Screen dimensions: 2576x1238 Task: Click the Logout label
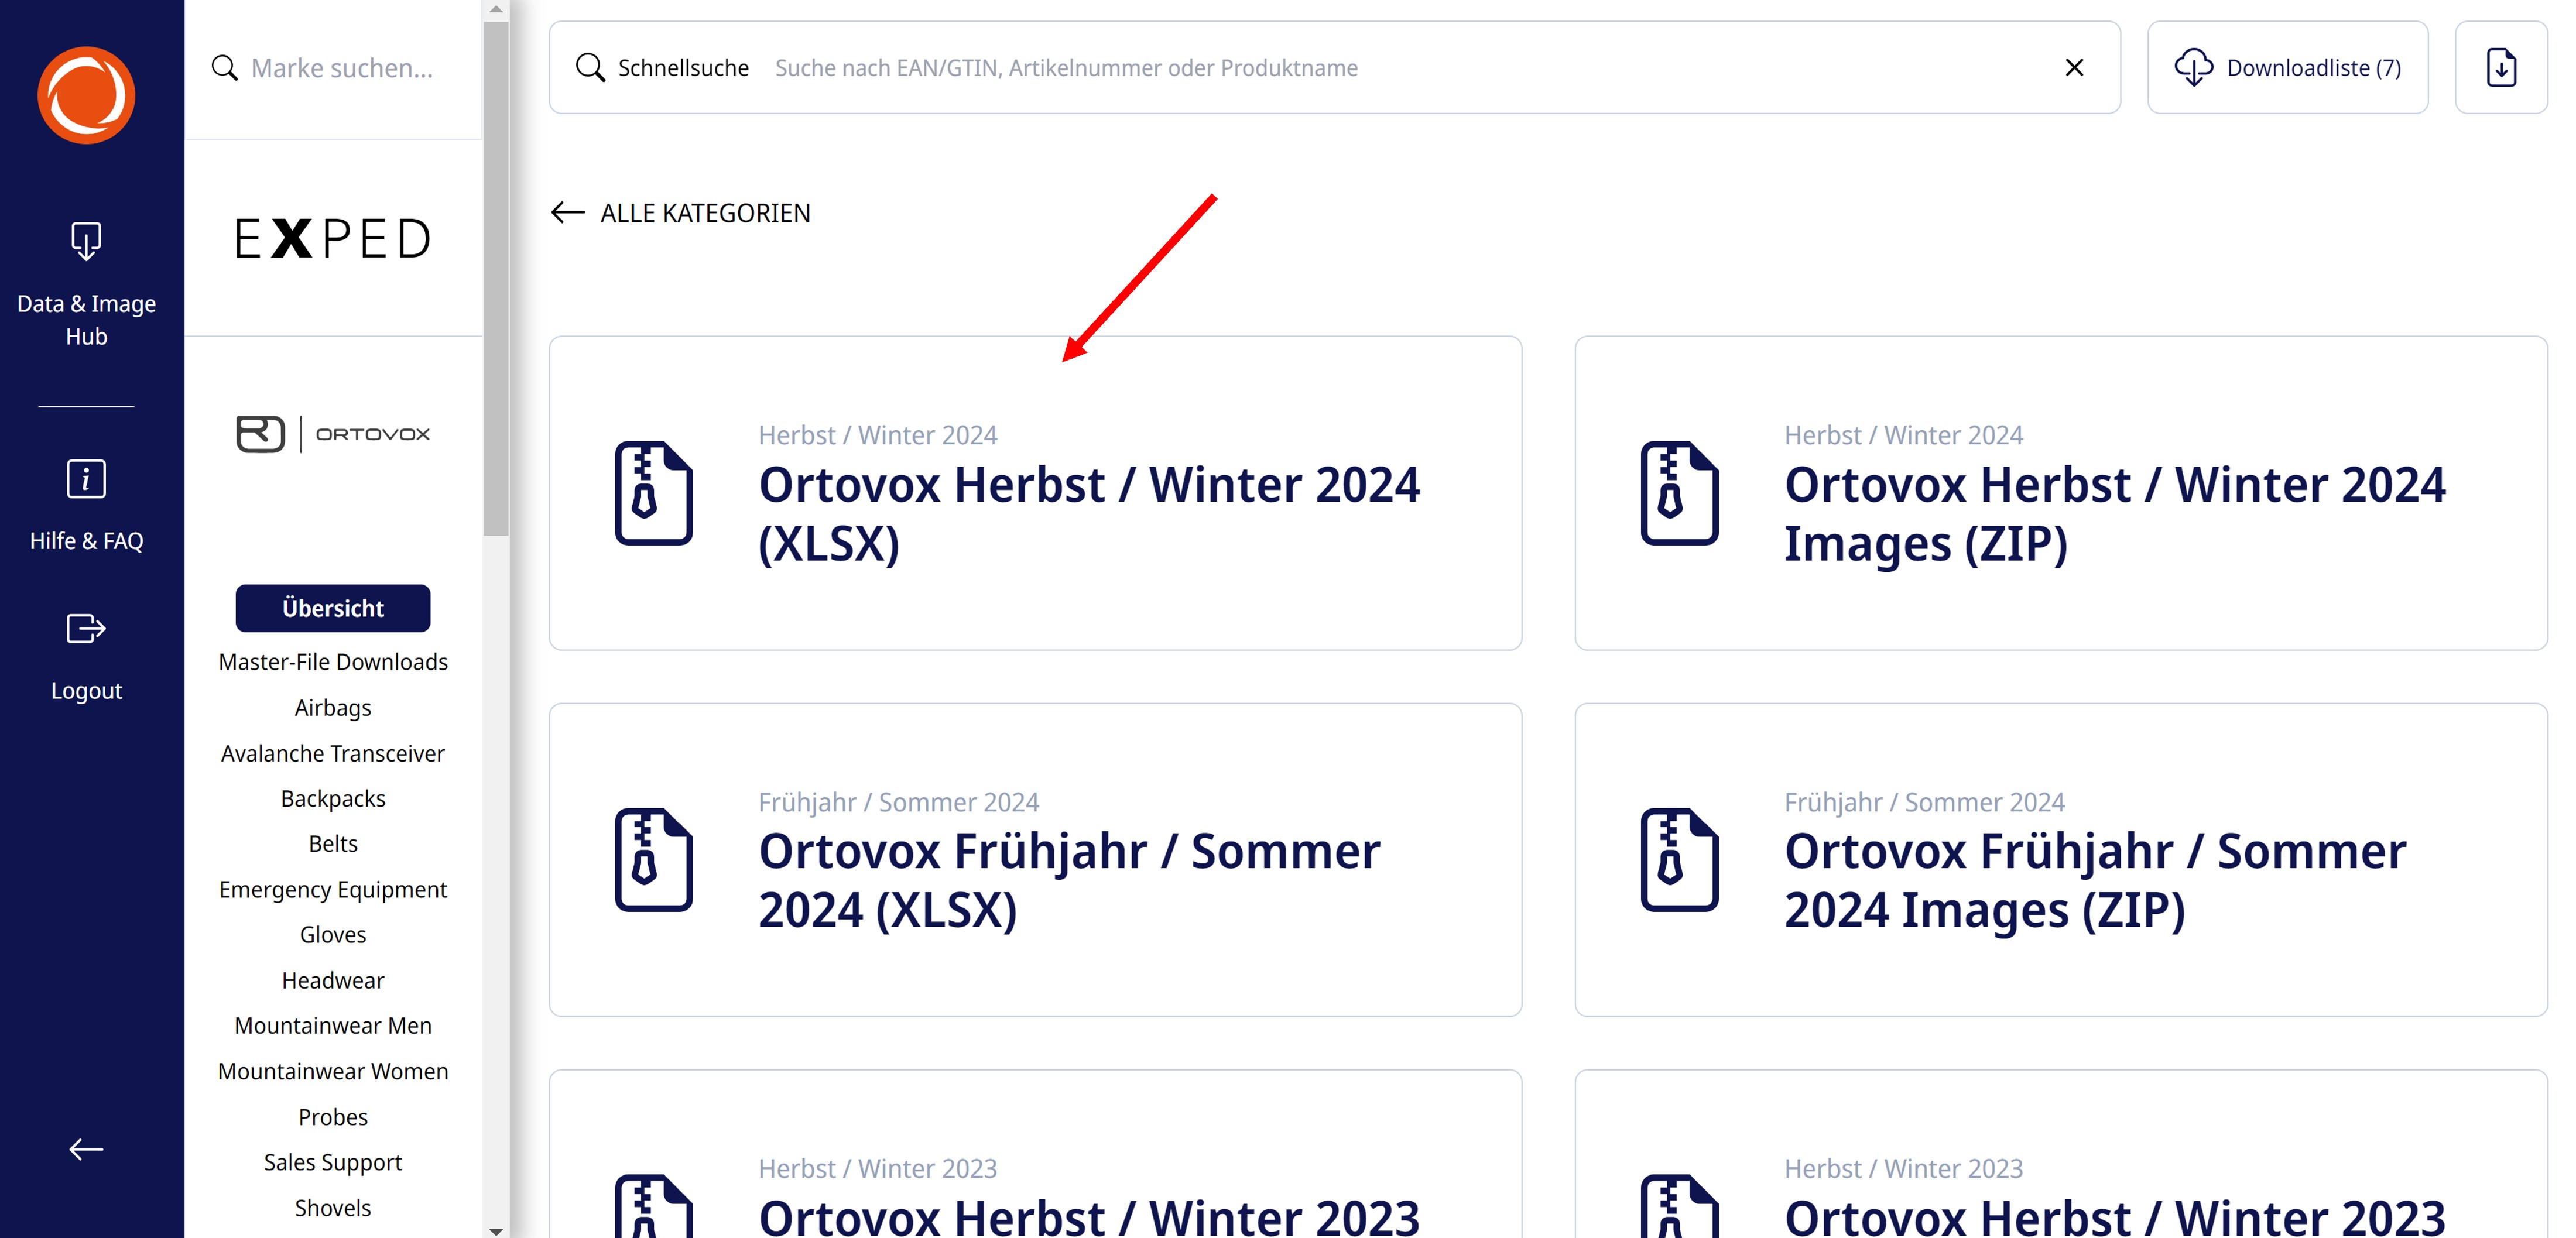pos(86,691)
